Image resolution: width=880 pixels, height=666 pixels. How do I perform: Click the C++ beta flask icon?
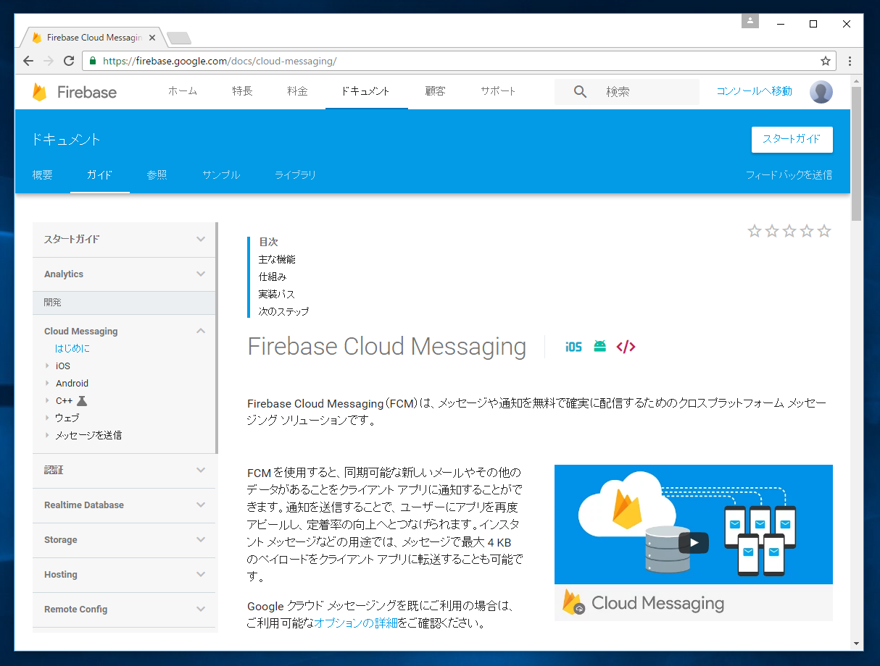(82, 401)
